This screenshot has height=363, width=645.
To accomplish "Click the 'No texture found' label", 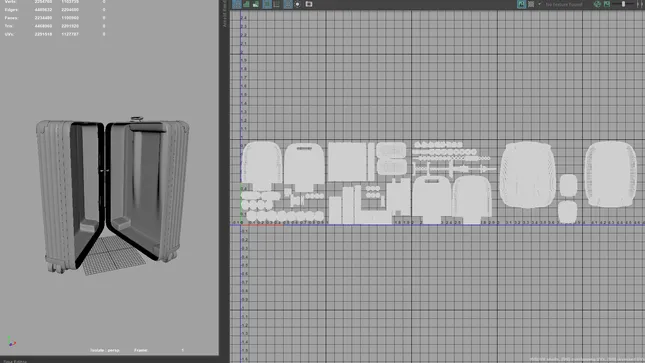I will tap(564, 5).
